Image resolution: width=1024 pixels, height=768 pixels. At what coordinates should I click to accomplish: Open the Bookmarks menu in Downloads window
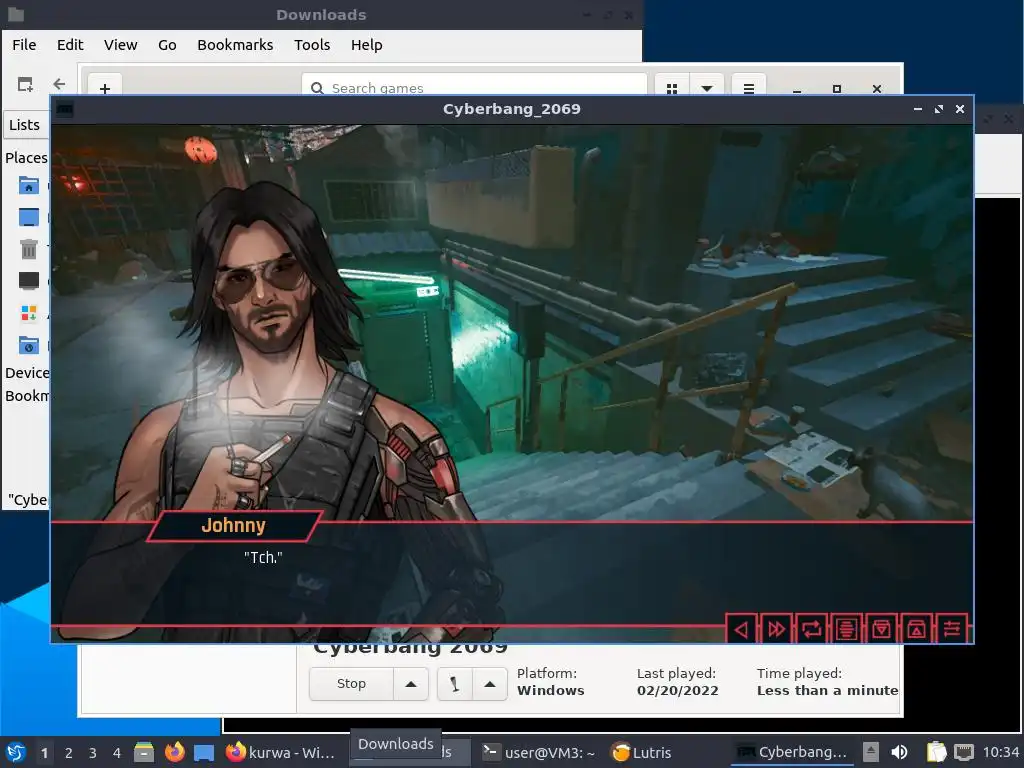point(235,45)
